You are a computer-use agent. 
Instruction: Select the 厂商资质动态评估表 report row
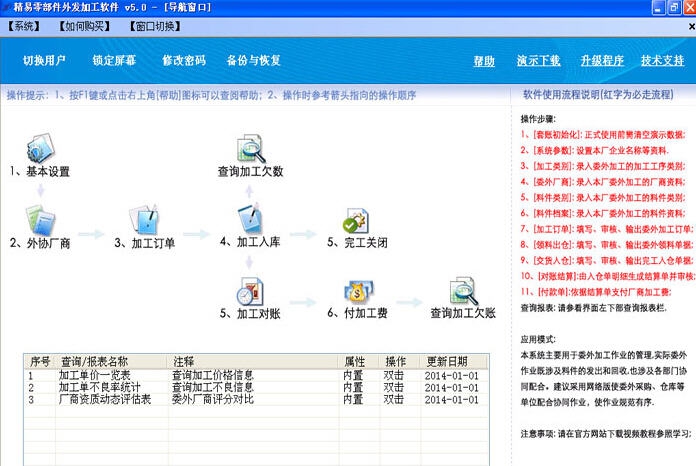[256, 399]
